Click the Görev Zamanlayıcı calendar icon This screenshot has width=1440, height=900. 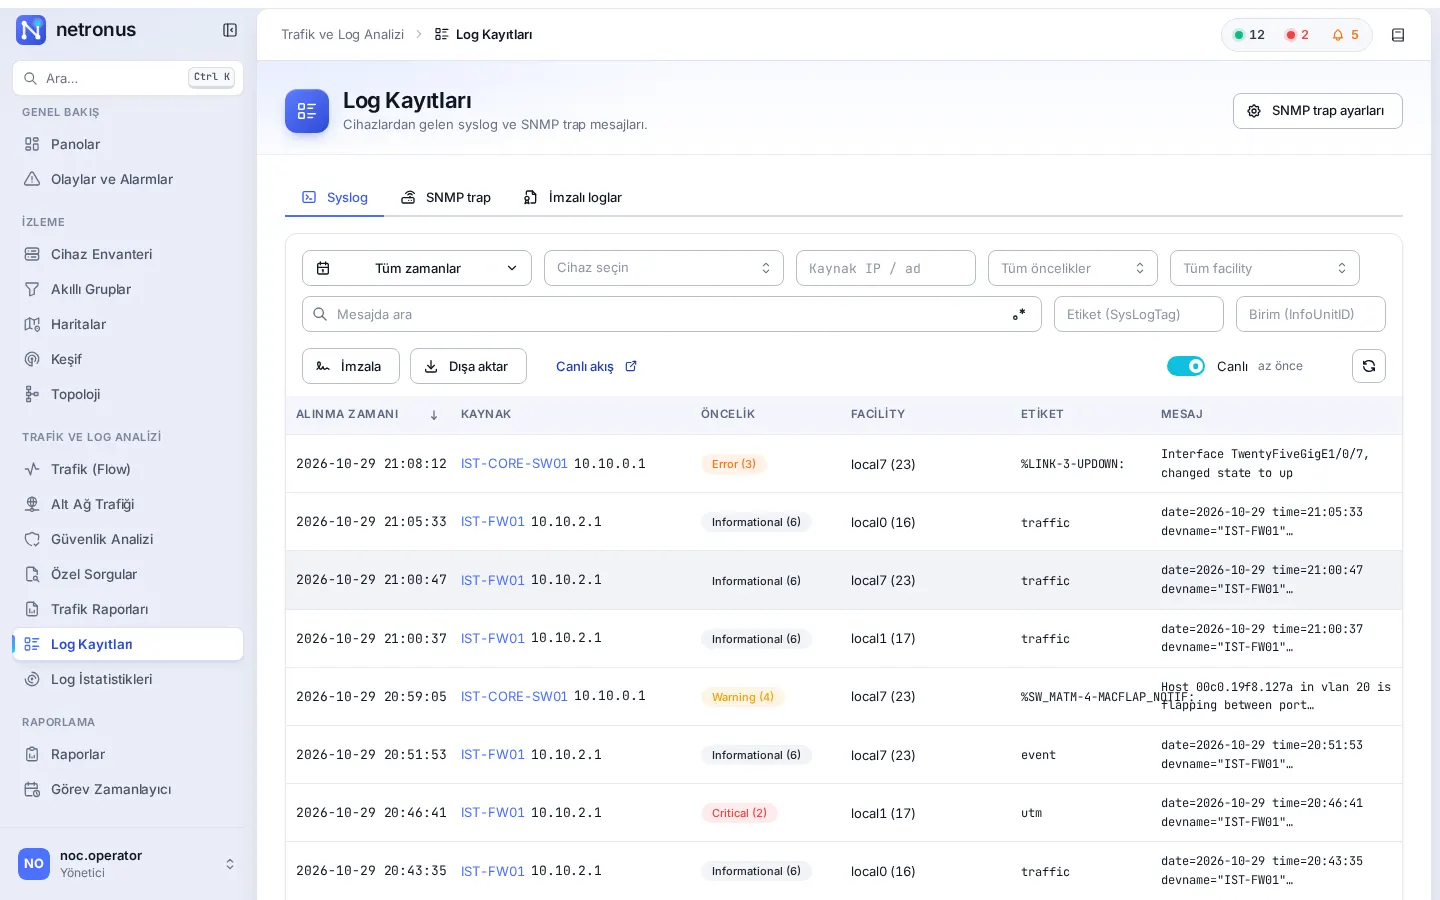coord(32,789)
